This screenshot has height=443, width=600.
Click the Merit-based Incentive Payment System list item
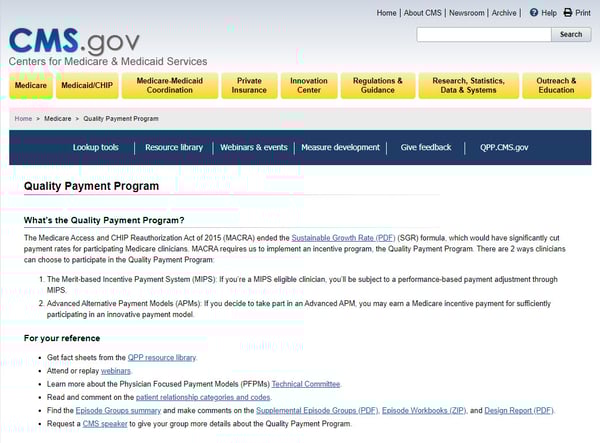pyautogui.click(x=302, y=285)
